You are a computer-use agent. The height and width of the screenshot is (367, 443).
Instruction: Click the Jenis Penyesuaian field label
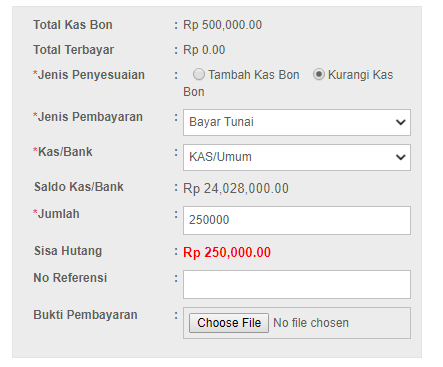point(89,75)
